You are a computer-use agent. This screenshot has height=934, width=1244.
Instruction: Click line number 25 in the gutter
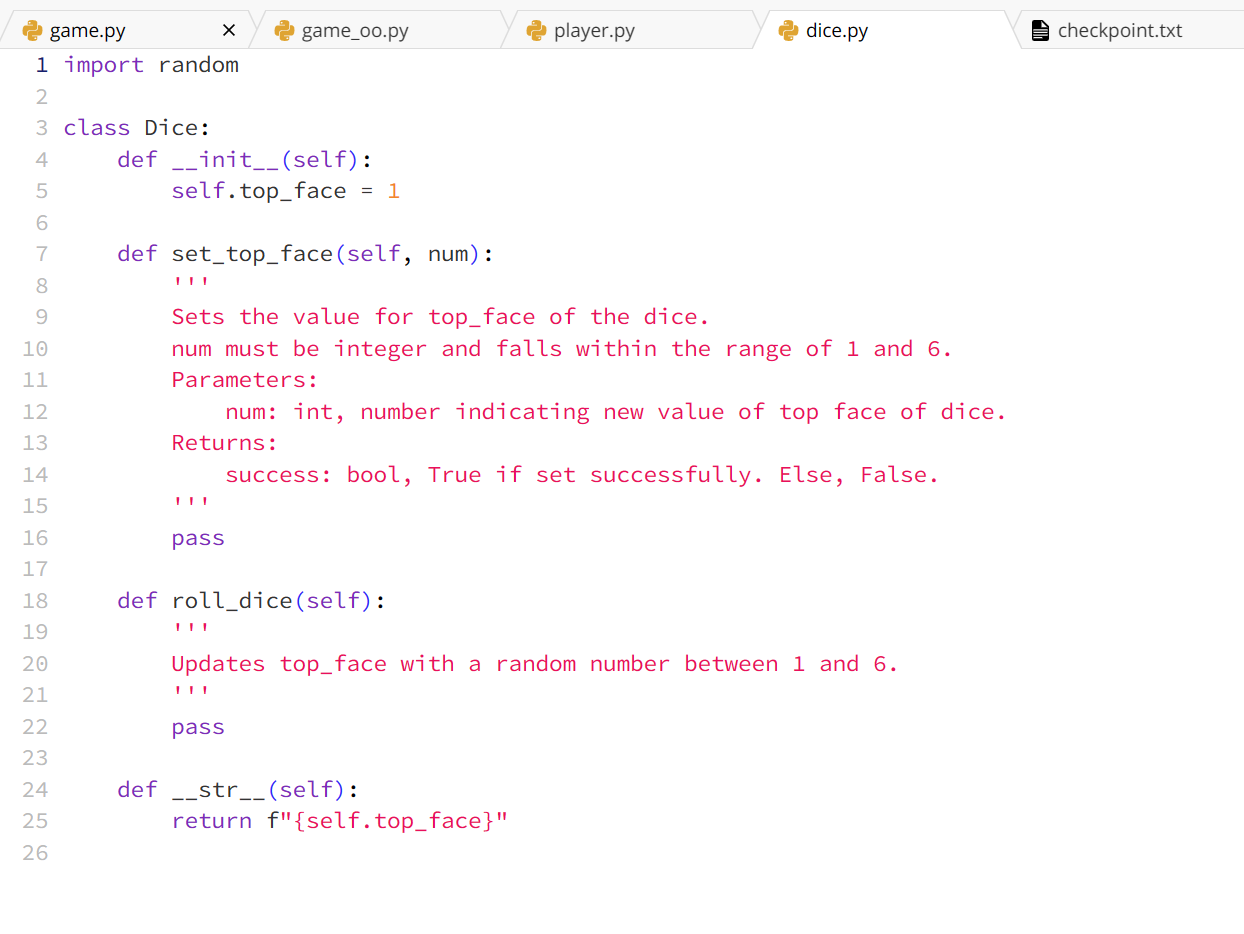(35, 821)
